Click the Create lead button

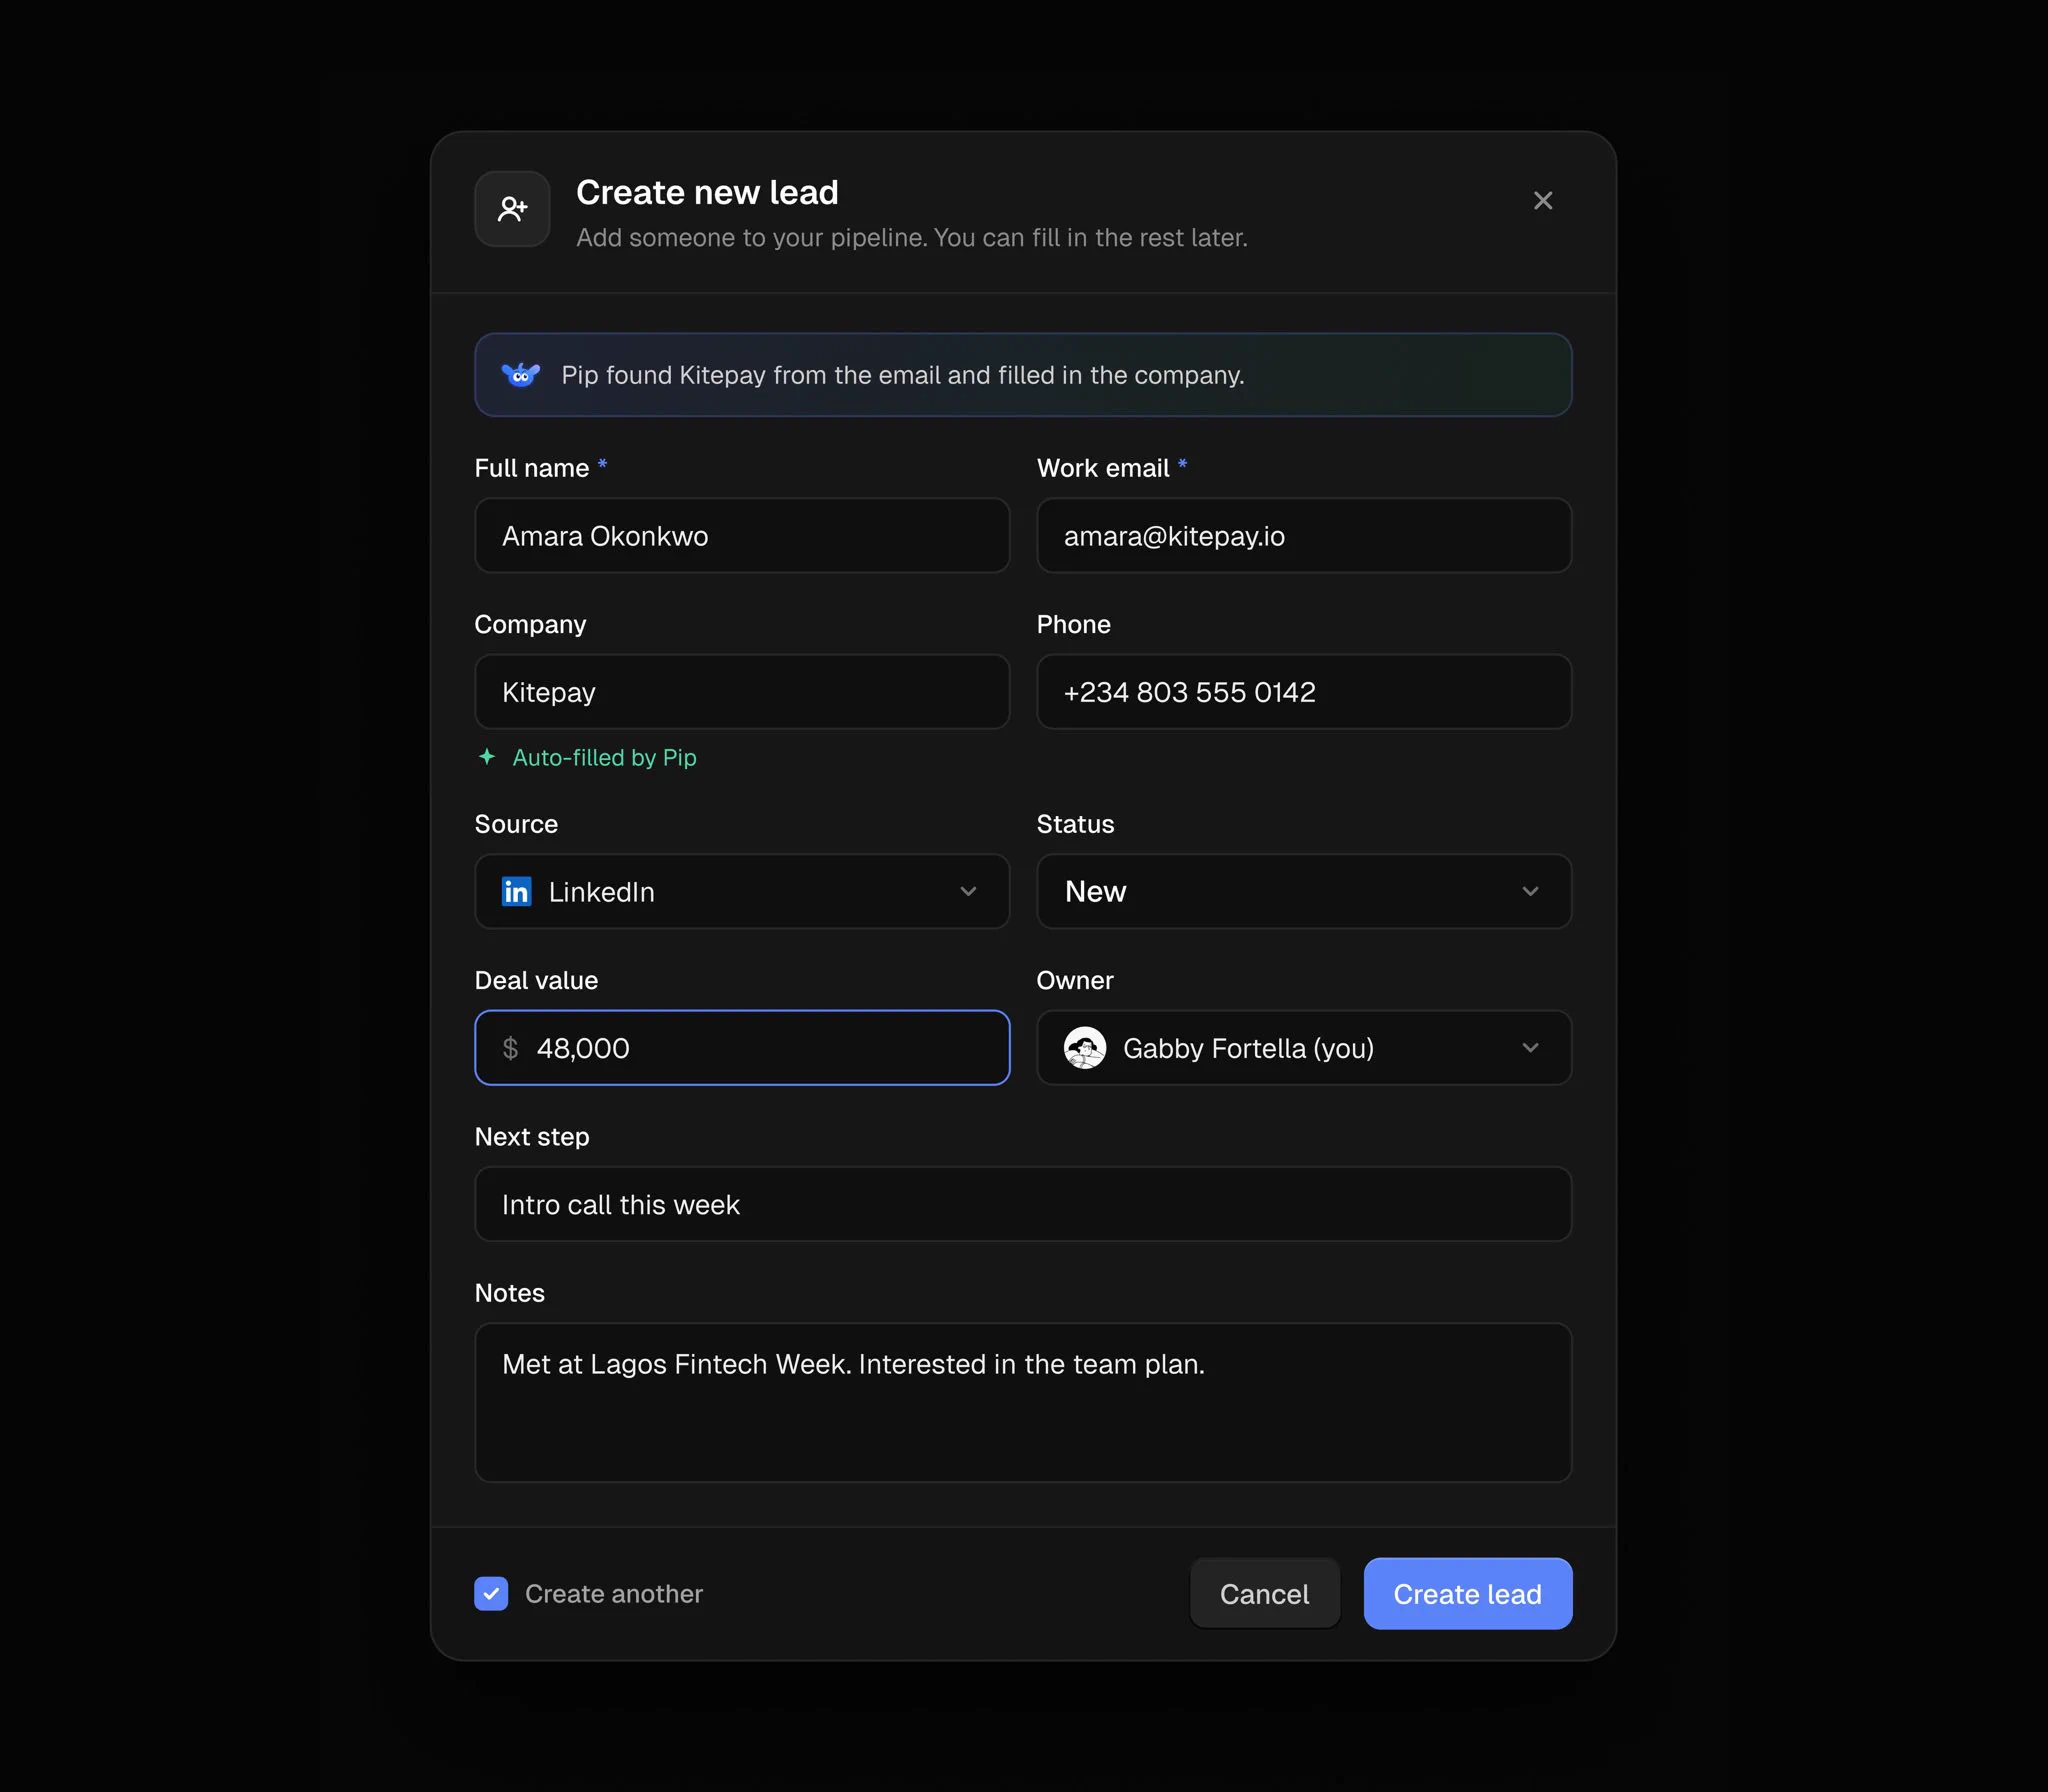(x=1467, y=1593)
